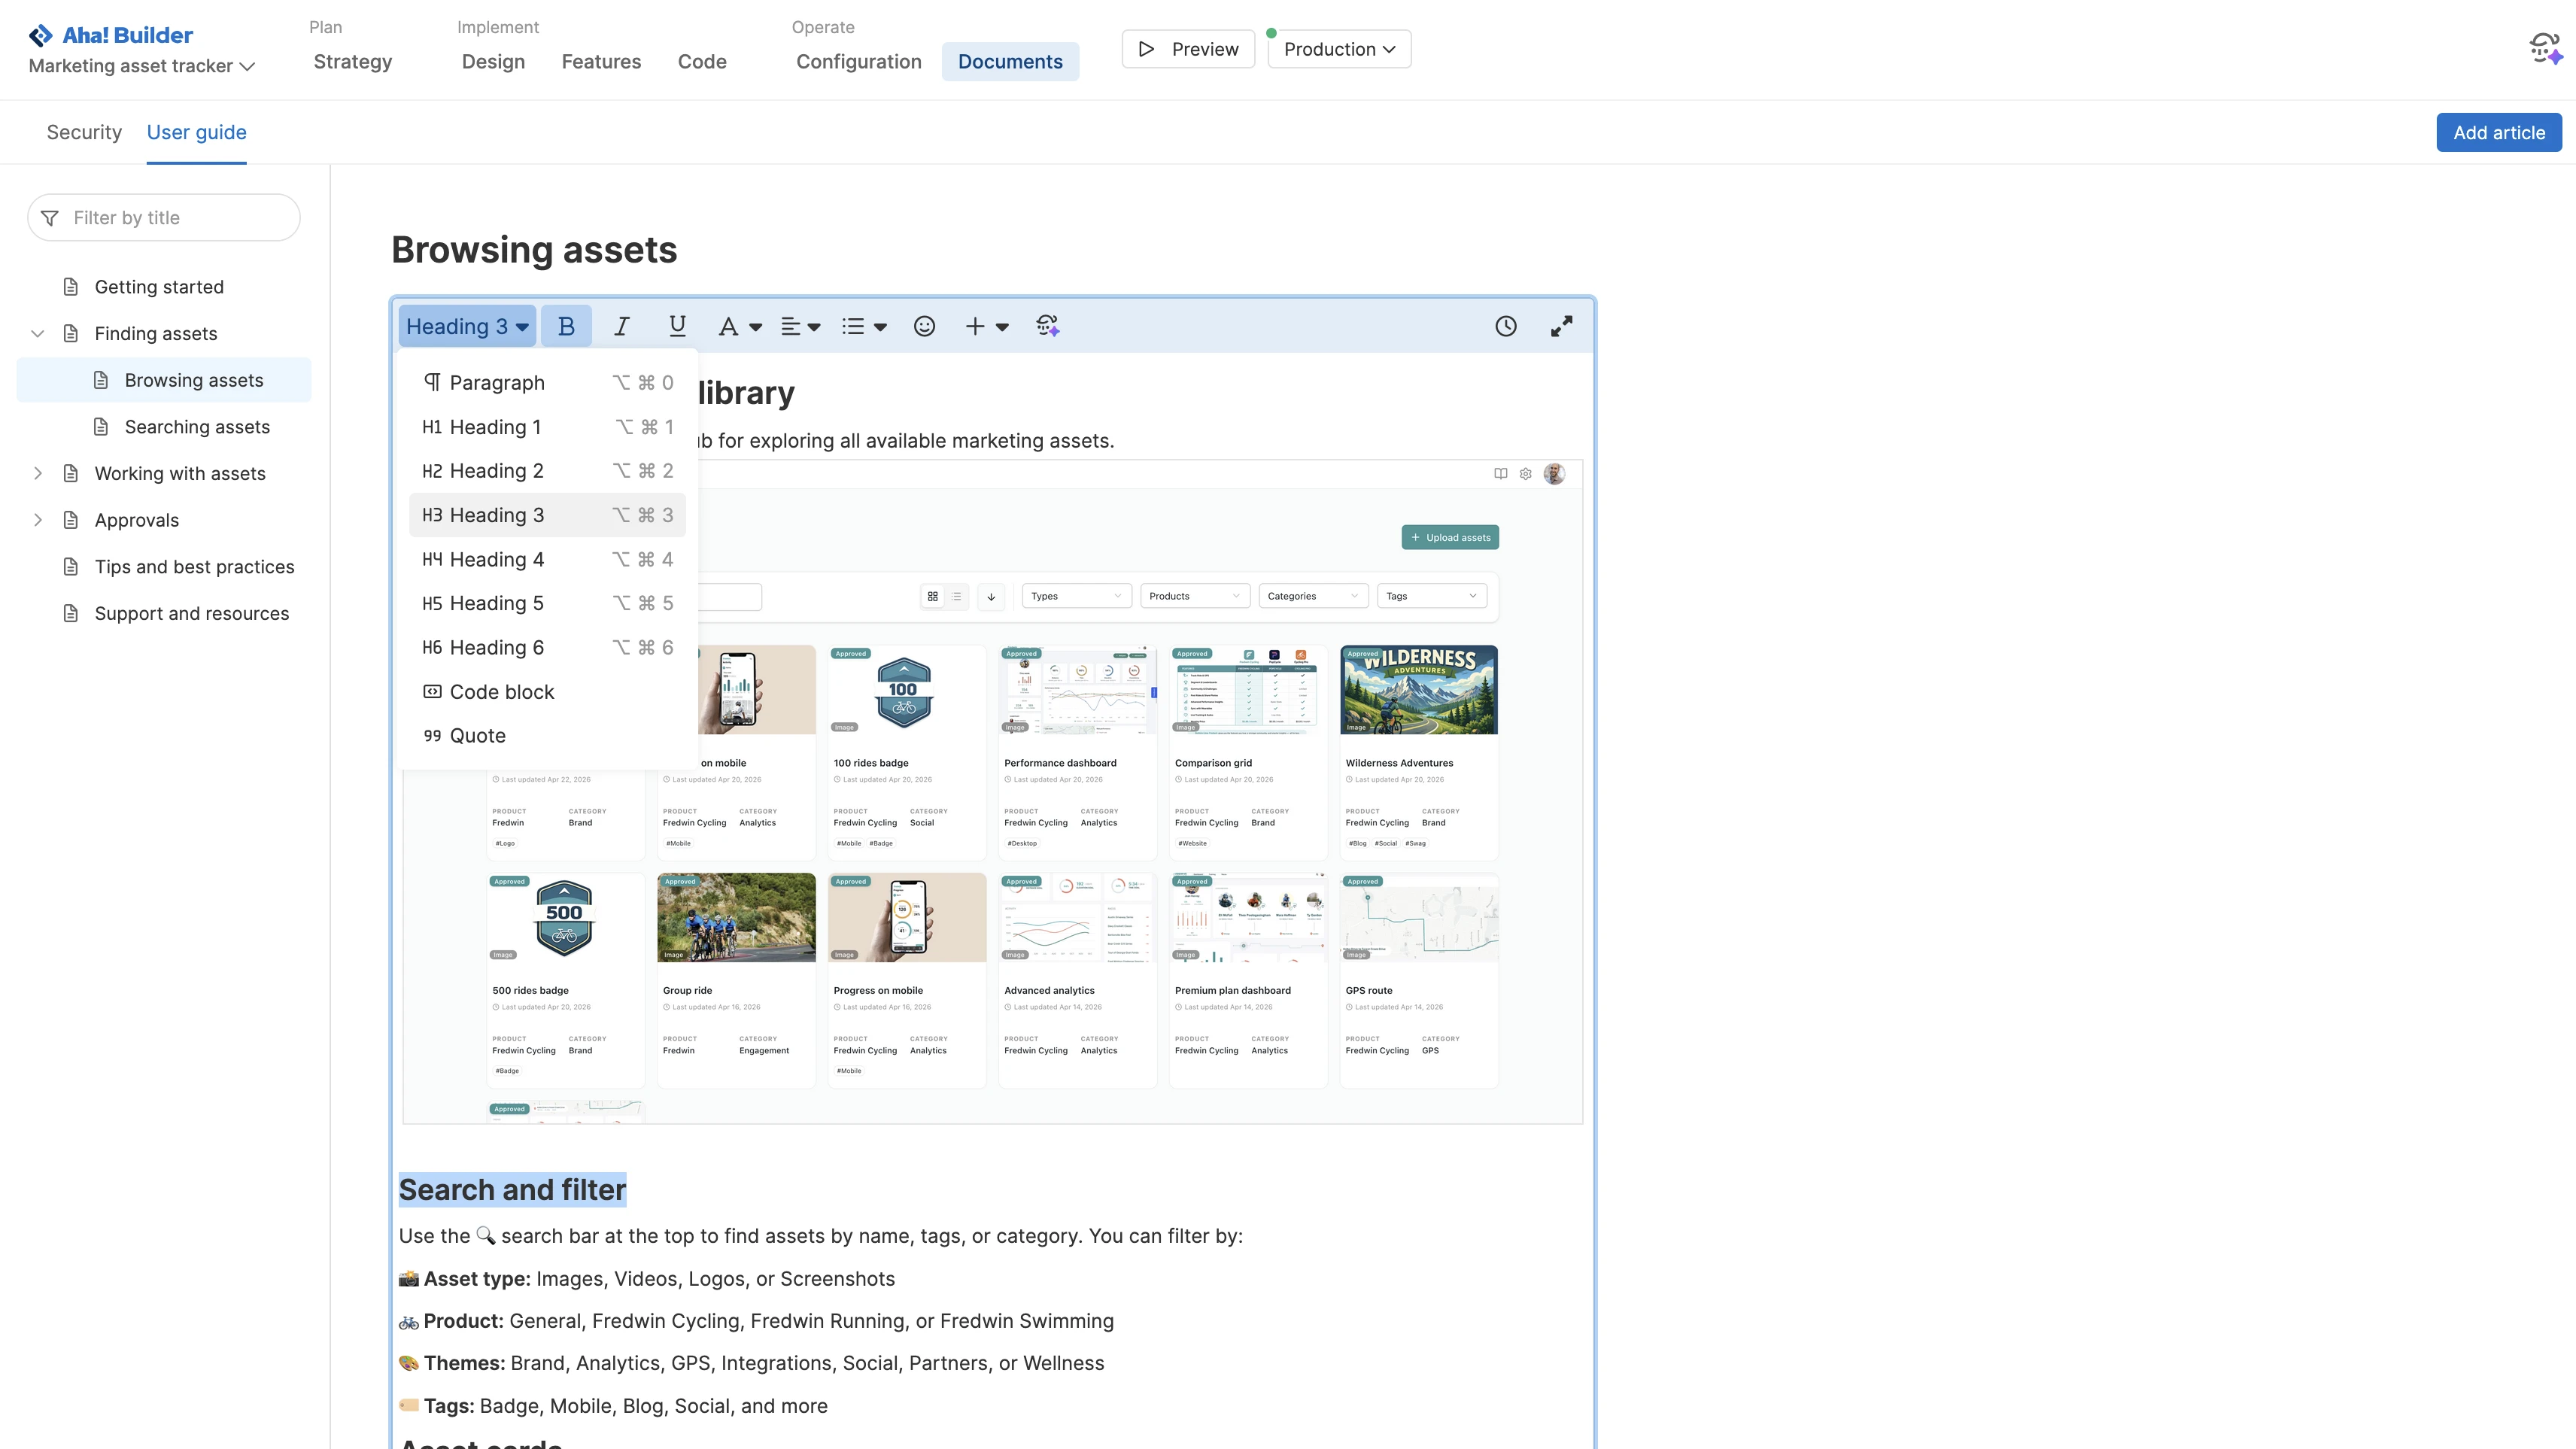This screenshot has width=2576, height=1449.
Task: Apply italic formatting to selected text
Action: point(621,326)
